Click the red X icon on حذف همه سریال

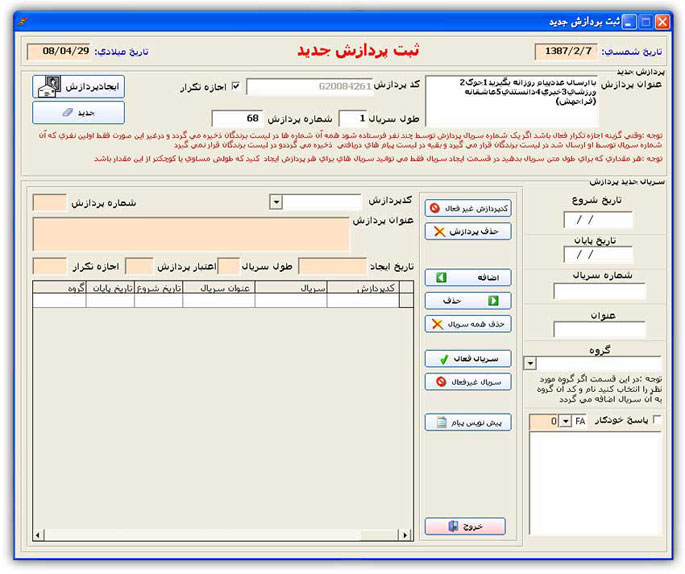437,324
